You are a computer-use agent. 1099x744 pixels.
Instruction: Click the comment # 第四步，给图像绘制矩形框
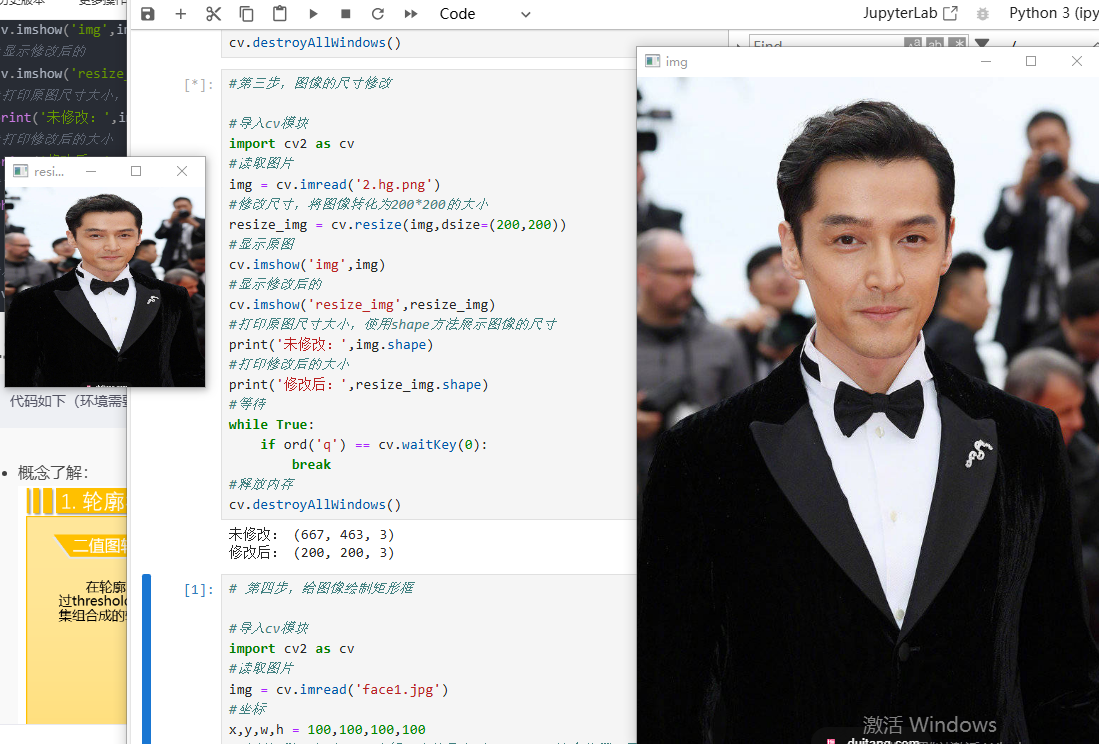click(321, 588)
